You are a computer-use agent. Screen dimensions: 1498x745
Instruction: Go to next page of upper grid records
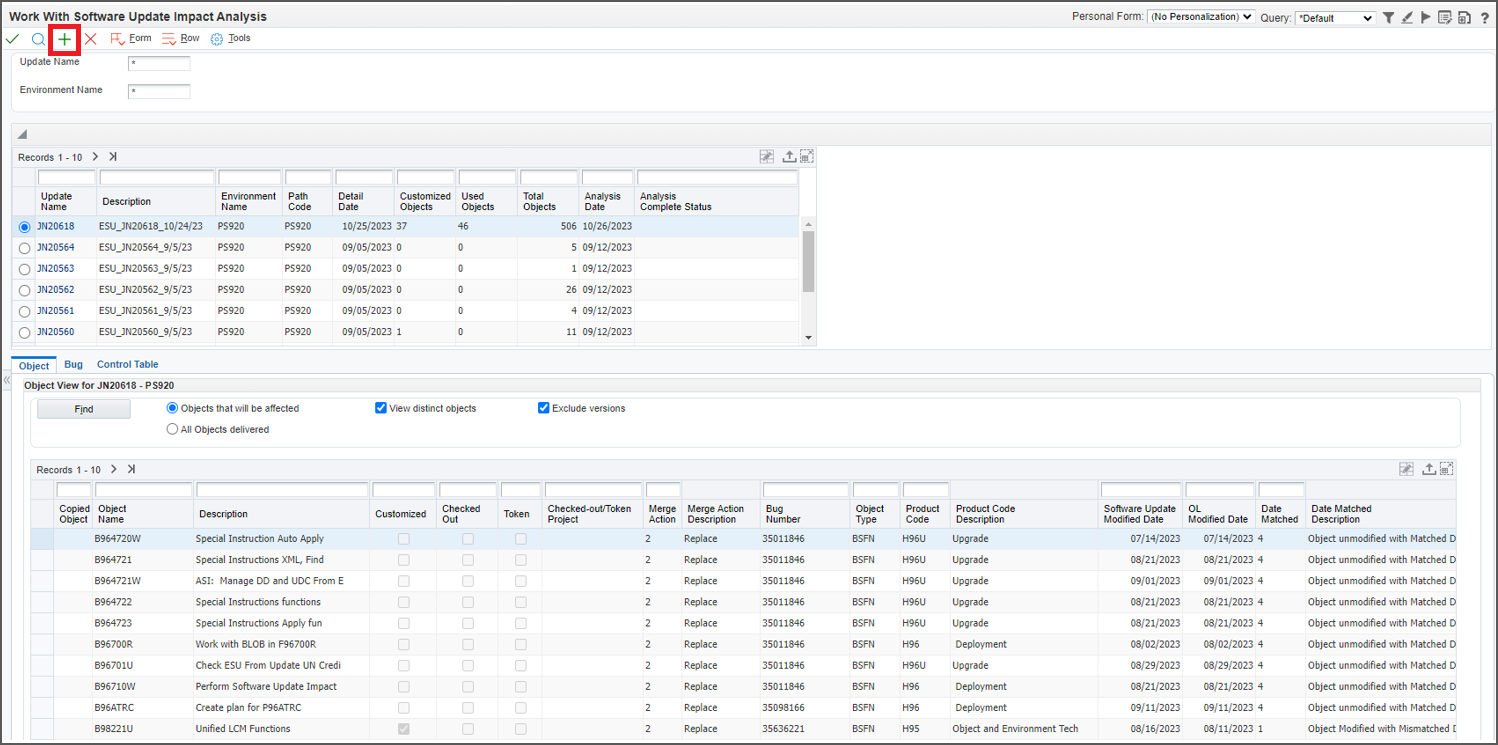[95, 157]
